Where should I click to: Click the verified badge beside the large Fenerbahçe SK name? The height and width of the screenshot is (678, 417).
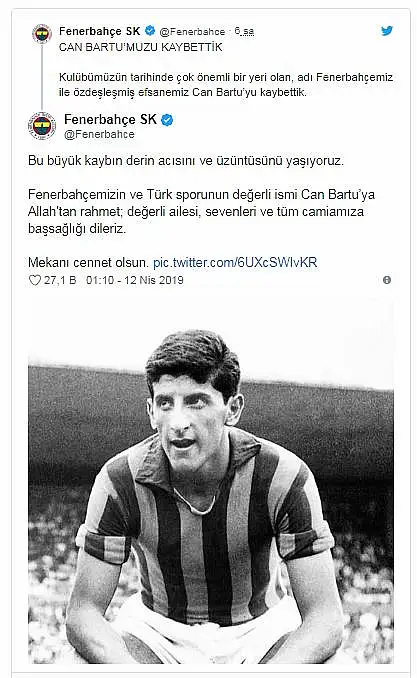click(x=167, y=120)
